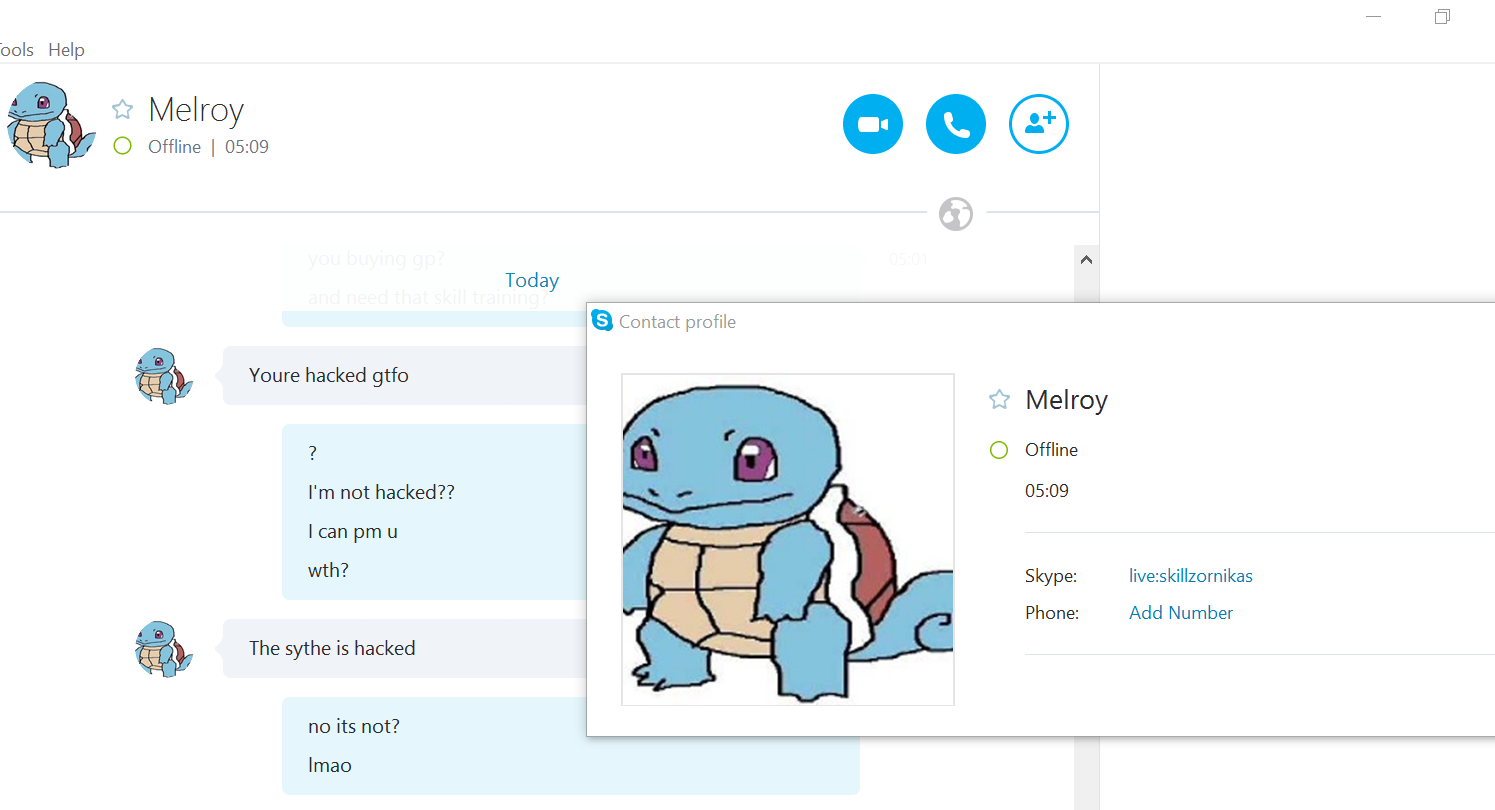Viewport: 1495px width, 810px height.
Task: Click the "I can pm u" message
Action: tap(353, 531)
